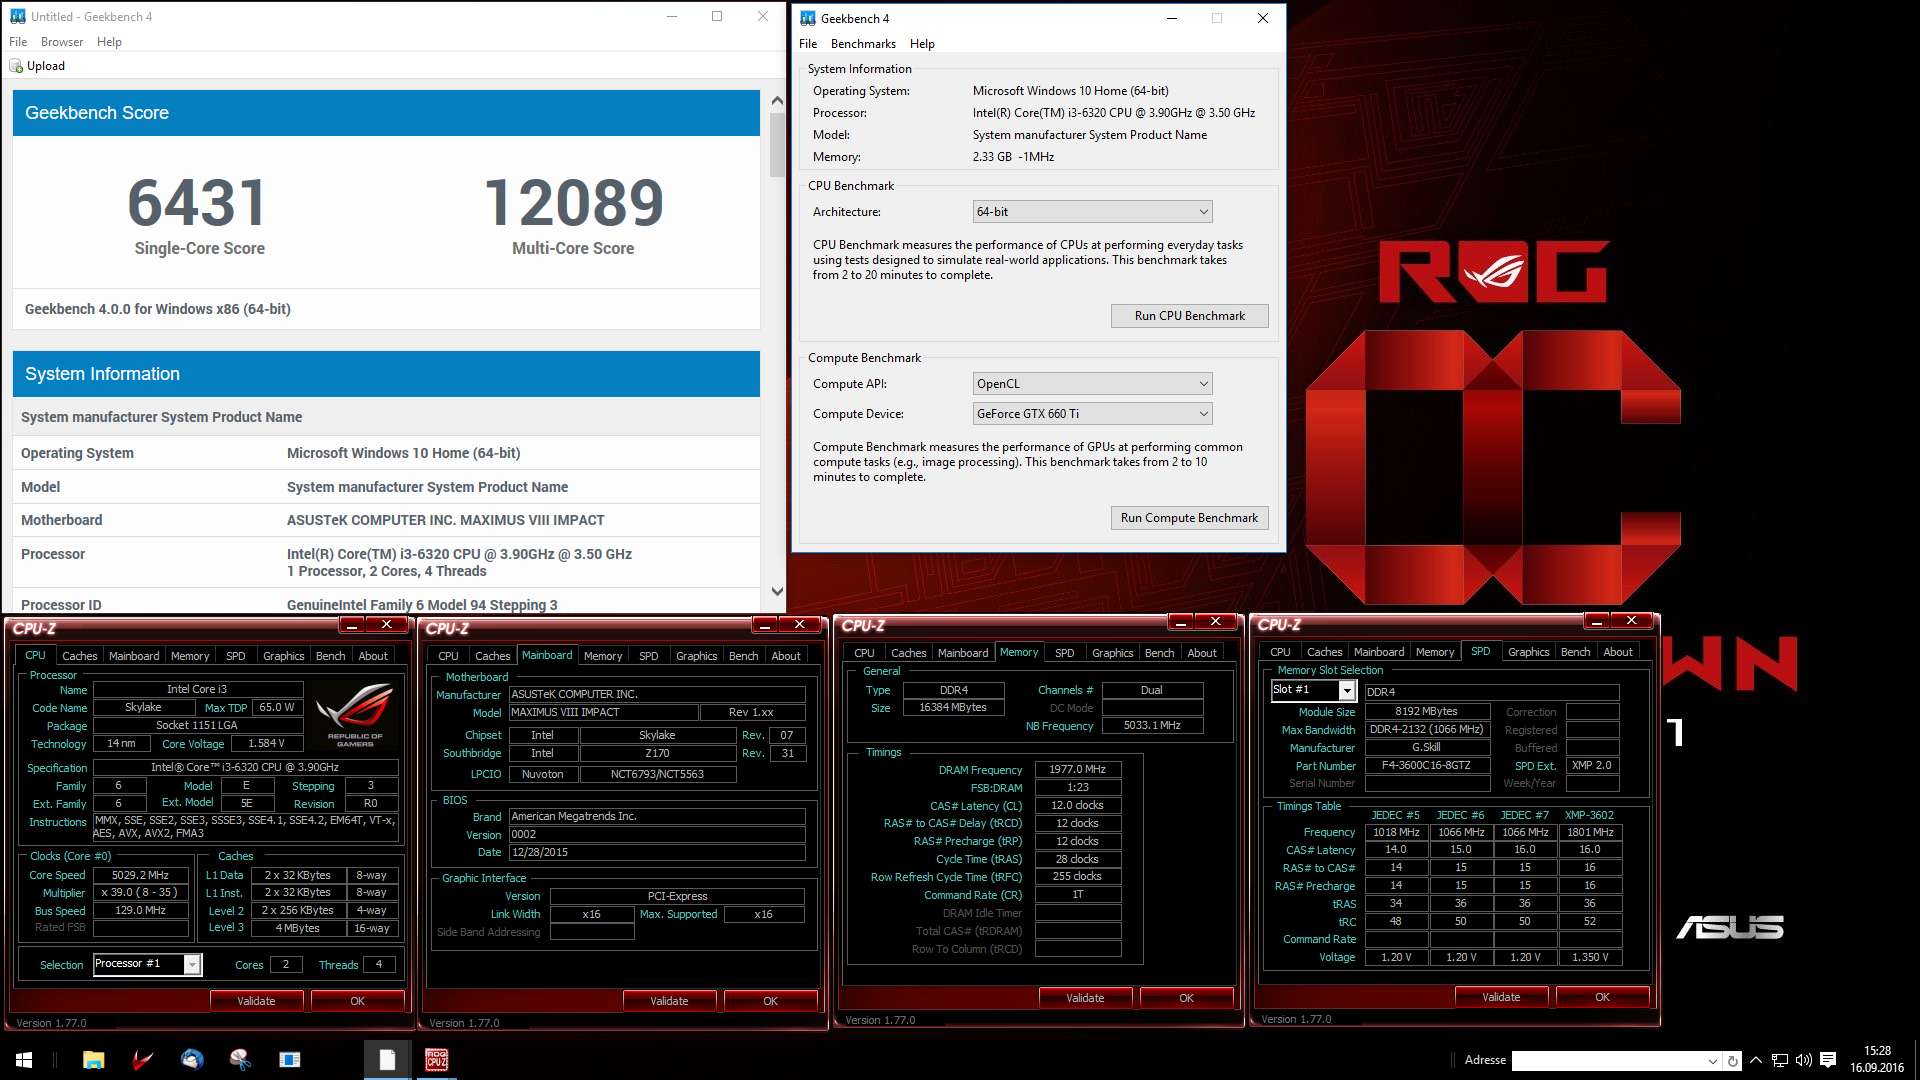Open the Mainboard tab in the SPD CPU-Z window
Screen dimensions: 1920x1080
point(1379,652)
